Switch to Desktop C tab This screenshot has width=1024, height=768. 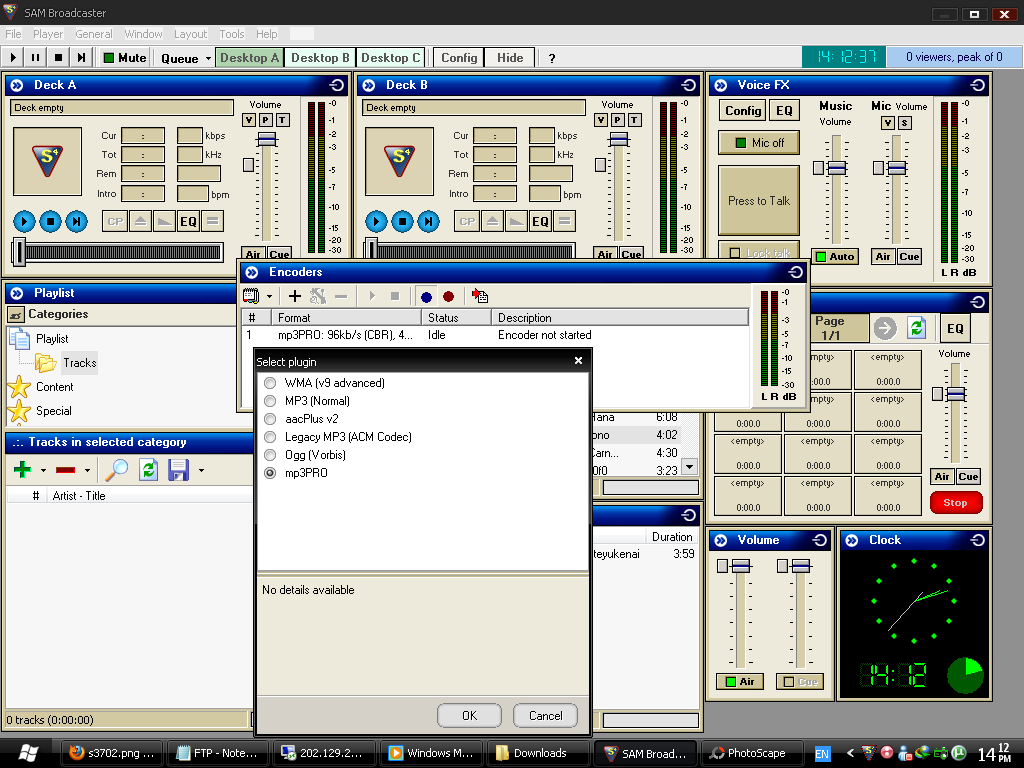coord(391,57)
